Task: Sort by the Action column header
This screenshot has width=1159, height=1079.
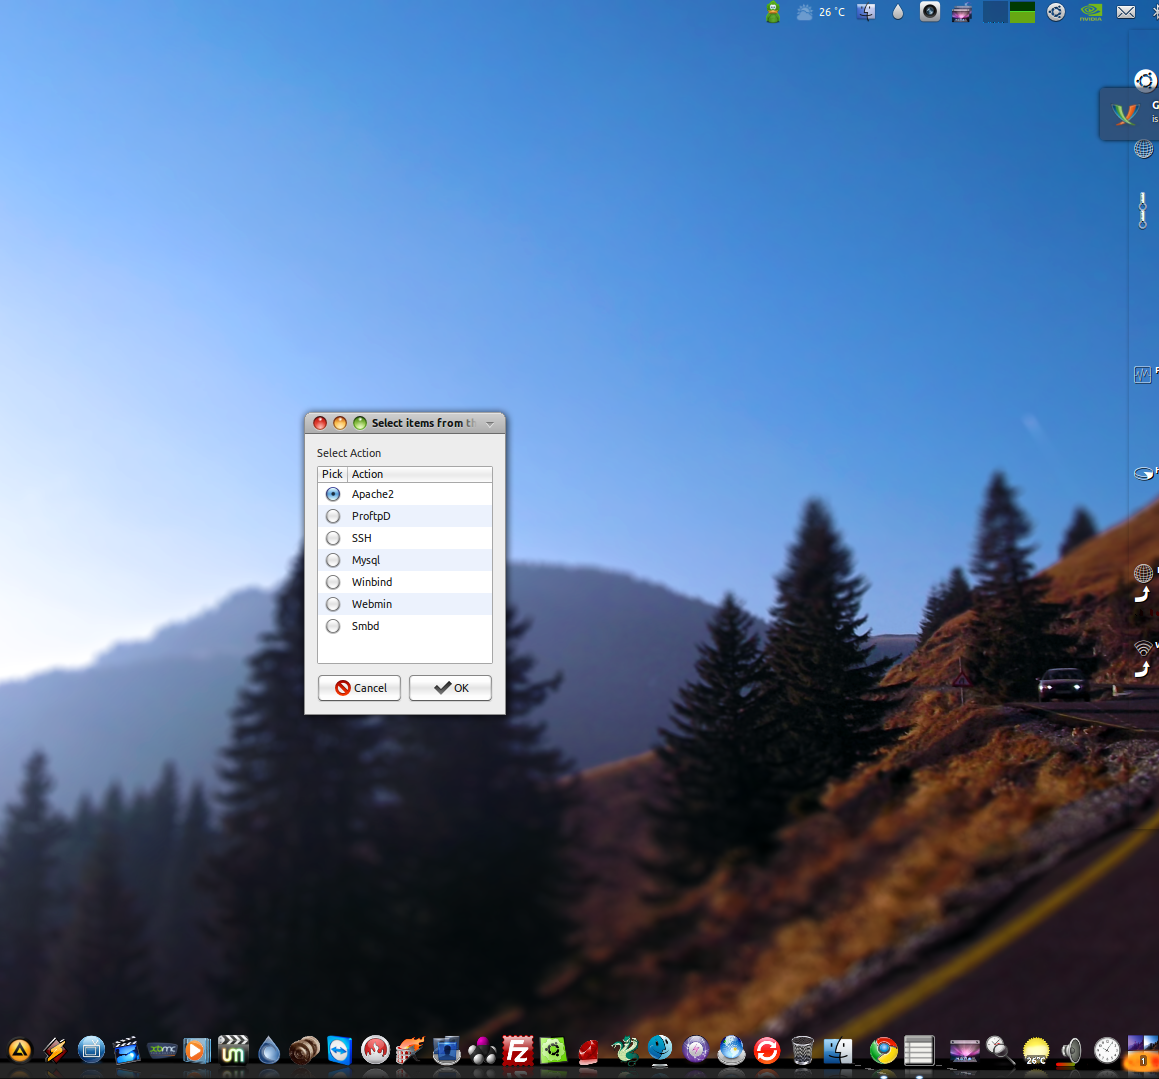Action: [x=419, y=474]
